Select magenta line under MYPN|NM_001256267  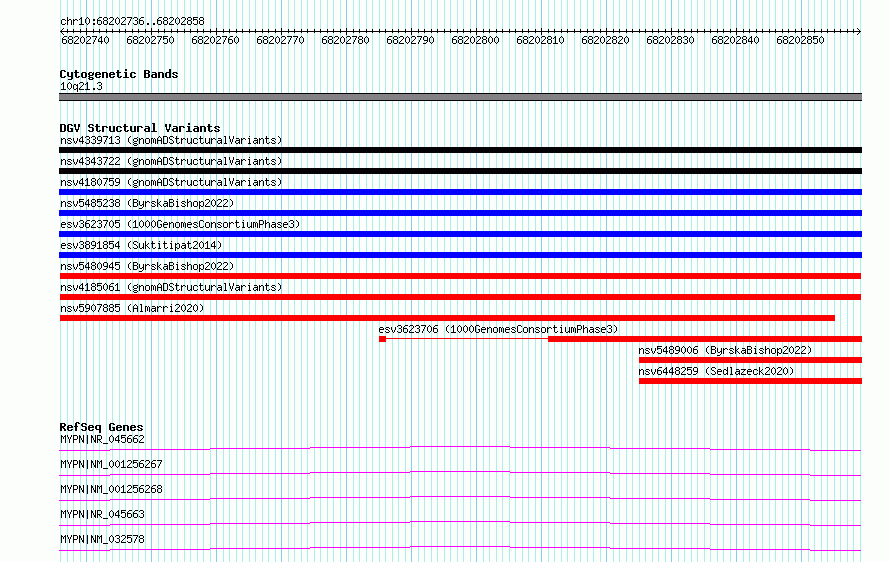(x=460, y=473)
